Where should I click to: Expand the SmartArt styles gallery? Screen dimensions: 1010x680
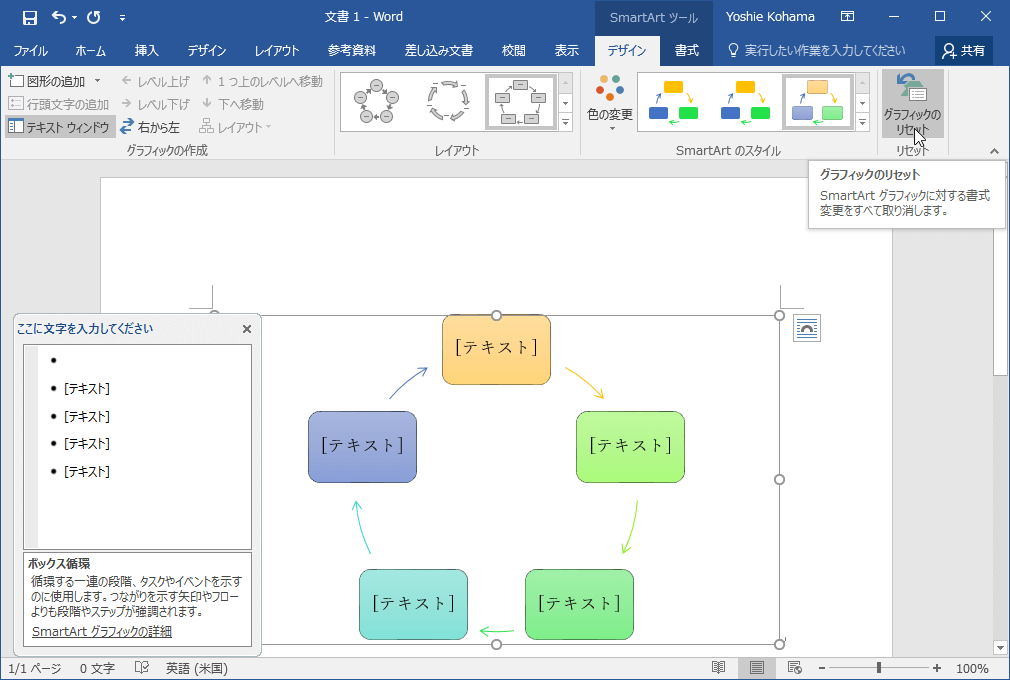click(x=862, y=122)
